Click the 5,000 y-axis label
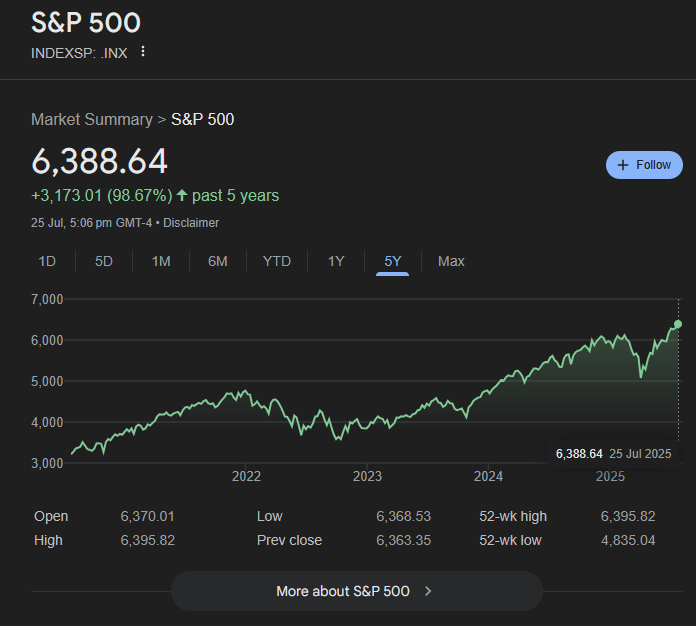696x626 pixels. [47, 381]
